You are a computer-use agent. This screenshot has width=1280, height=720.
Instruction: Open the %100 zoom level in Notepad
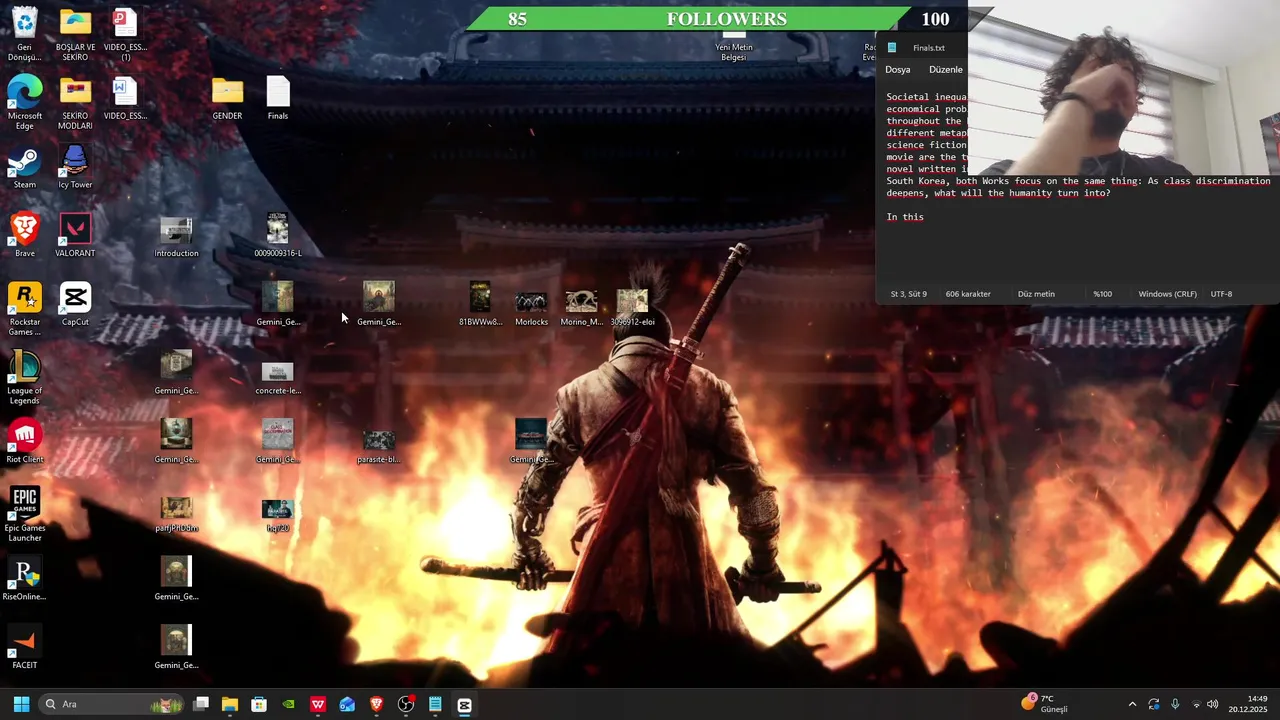click(x=1102, y=294)
